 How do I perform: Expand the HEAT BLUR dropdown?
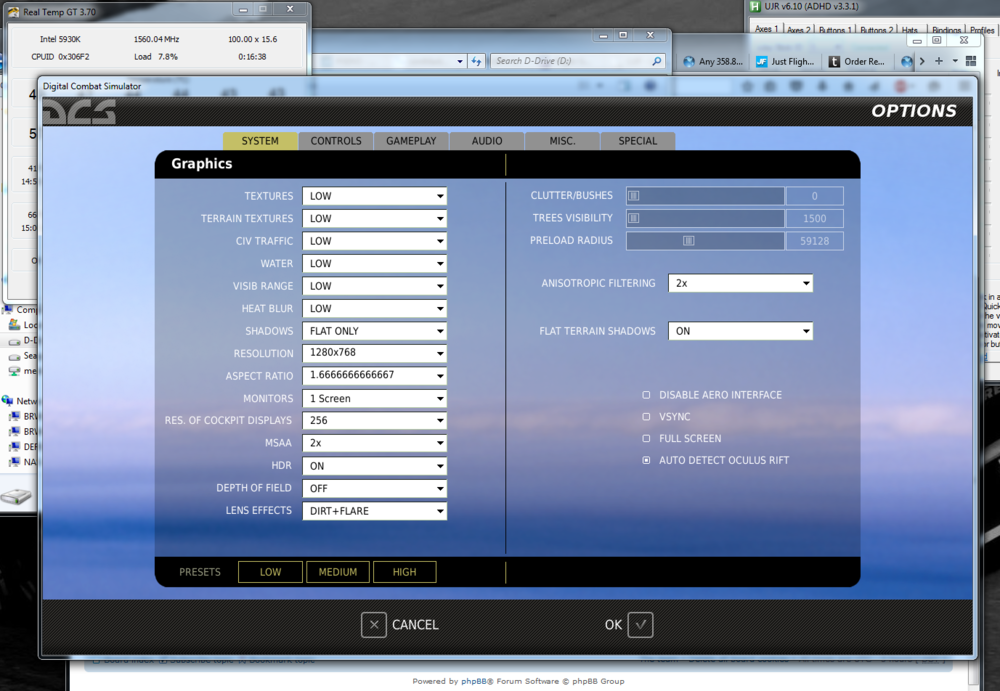point(374,308)
